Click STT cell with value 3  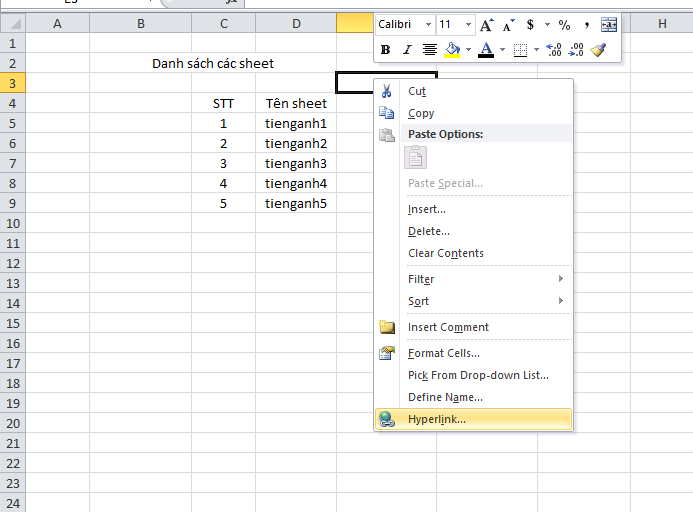[224, 164]
